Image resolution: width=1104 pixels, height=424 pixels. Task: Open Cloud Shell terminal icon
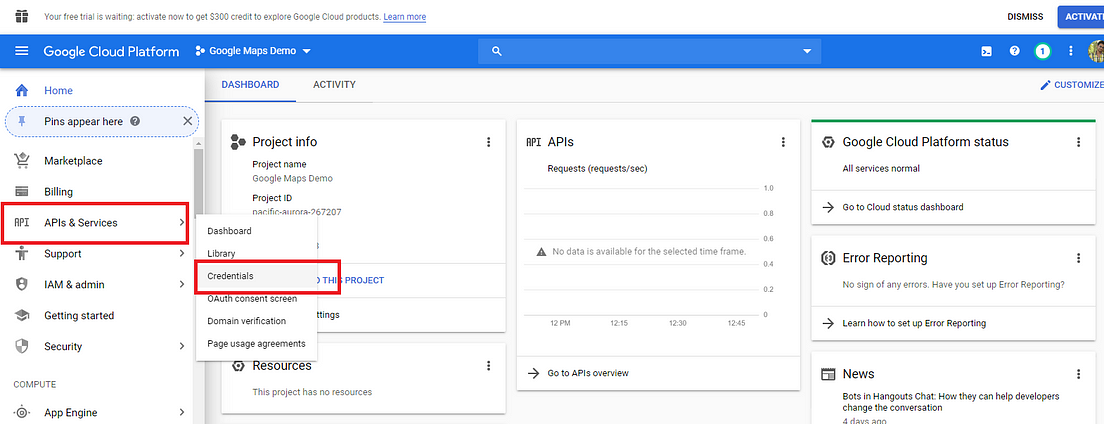click(987, 51)
